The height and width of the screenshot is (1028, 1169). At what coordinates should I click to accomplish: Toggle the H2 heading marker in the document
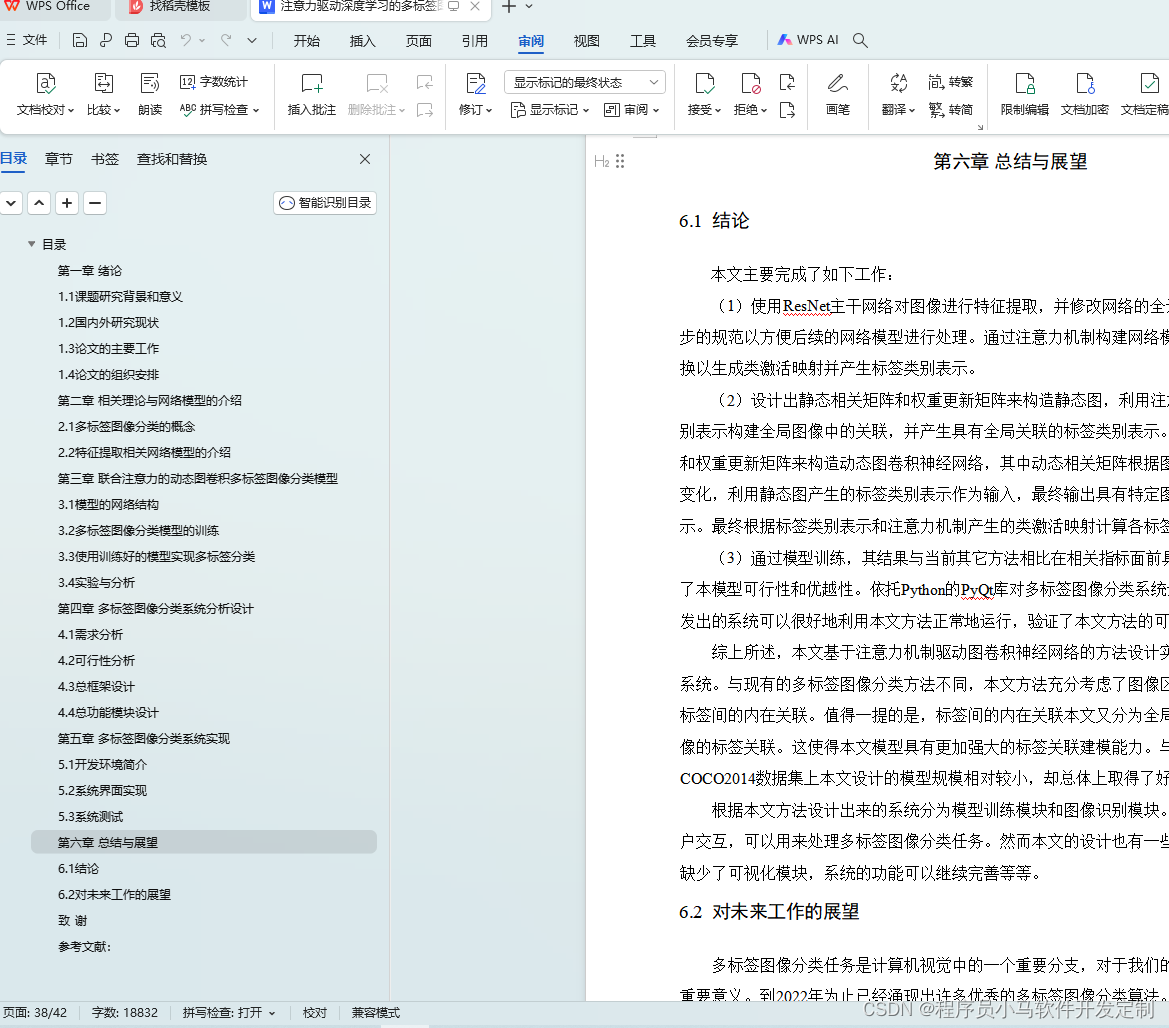point(601,161)
